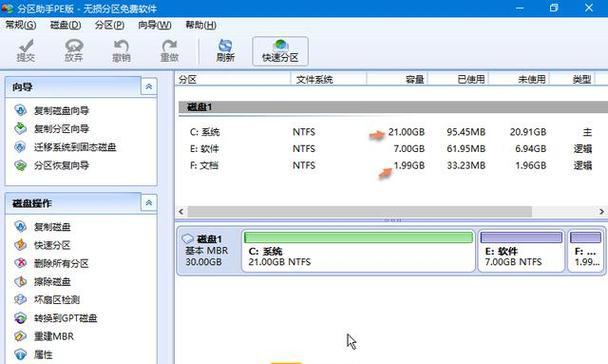Click the 分区恢复向导 icon
608x364 pixels.
(20, 165)
